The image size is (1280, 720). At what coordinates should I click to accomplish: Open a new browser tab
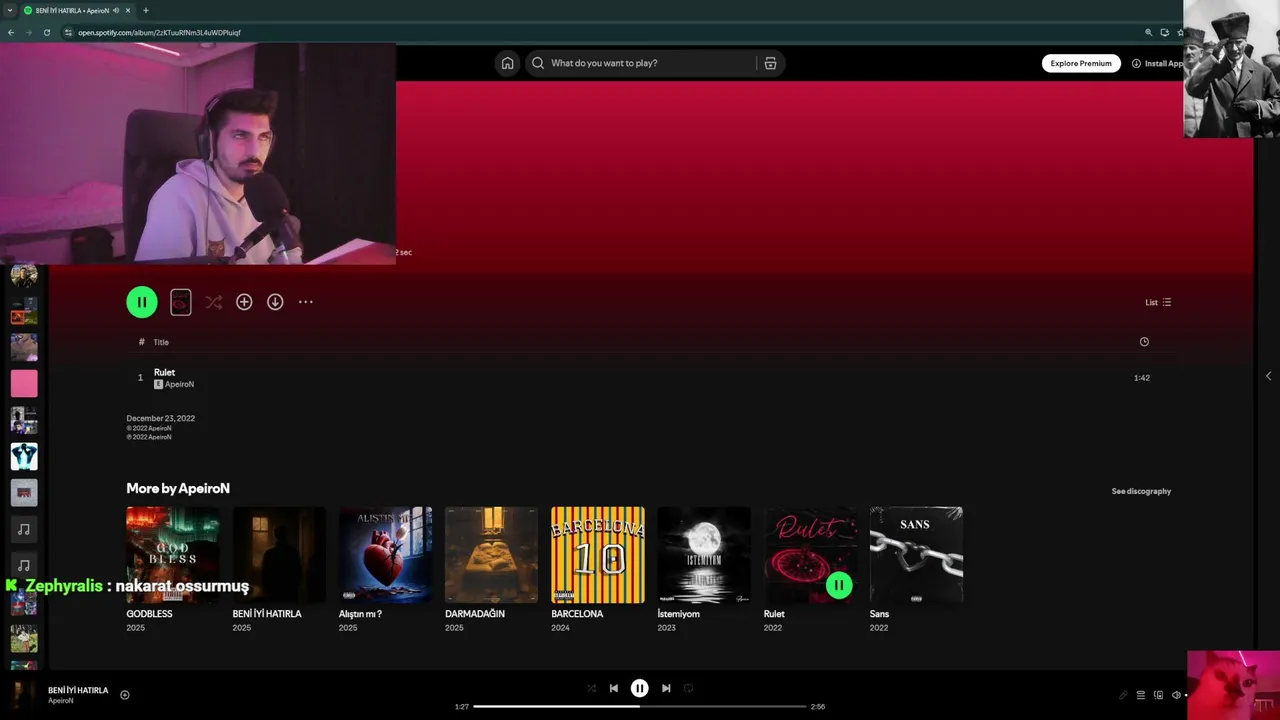pos(145,10)
